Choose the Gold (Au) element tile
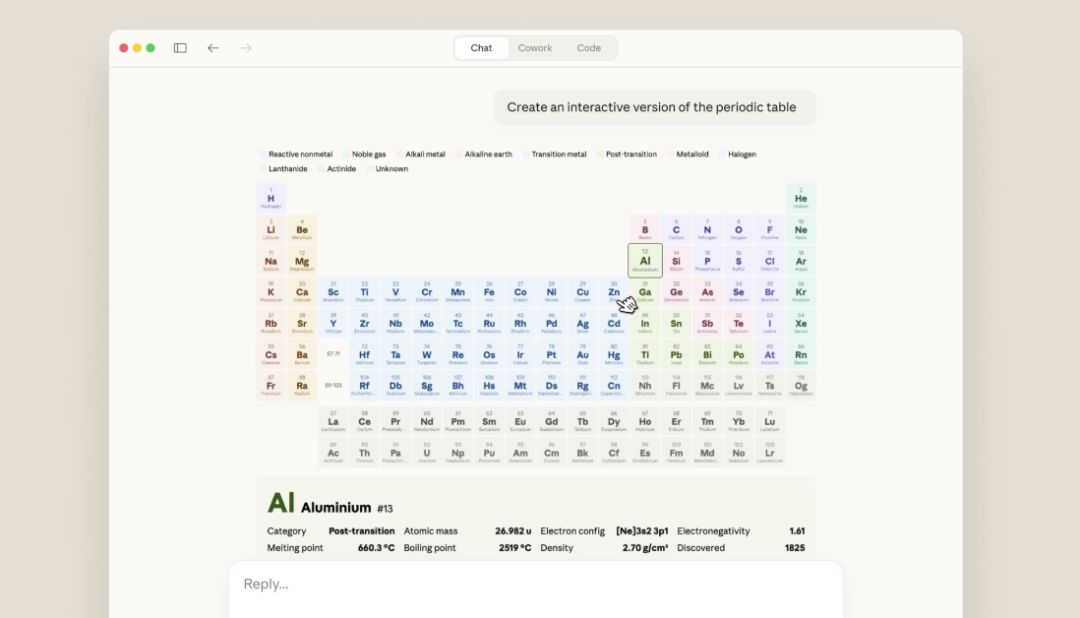The height and width of the screenshot is (618, 1080). tap(583, 355)
